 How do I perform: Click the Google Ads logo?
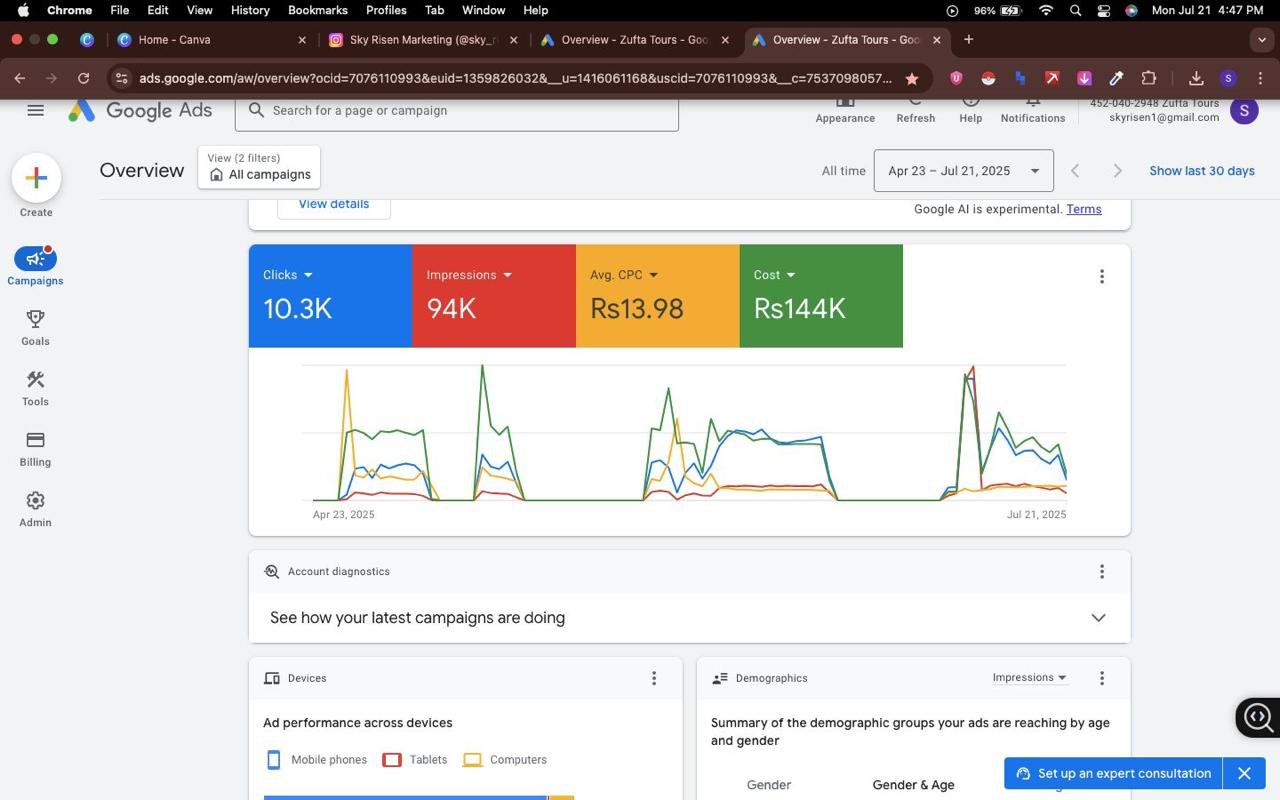[140, 110]
